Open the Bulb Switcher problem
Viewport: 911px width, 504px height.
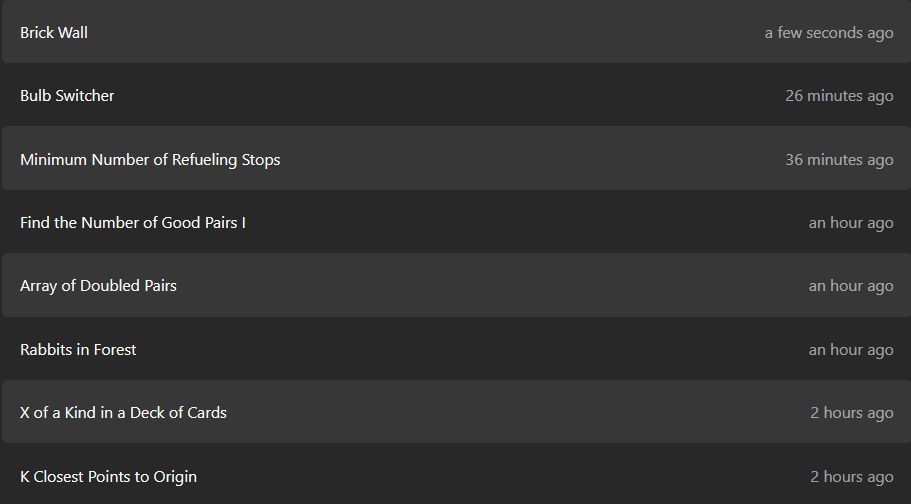[x=67, y=95]
